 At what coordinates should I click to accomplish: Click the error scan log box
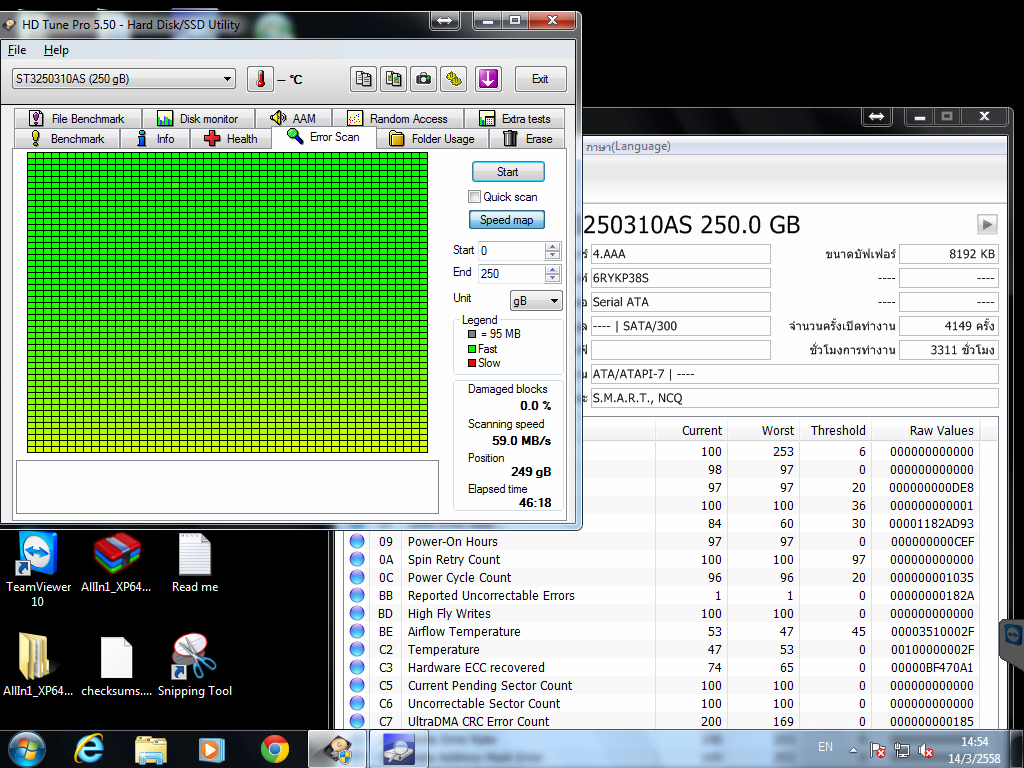(227, 487)
